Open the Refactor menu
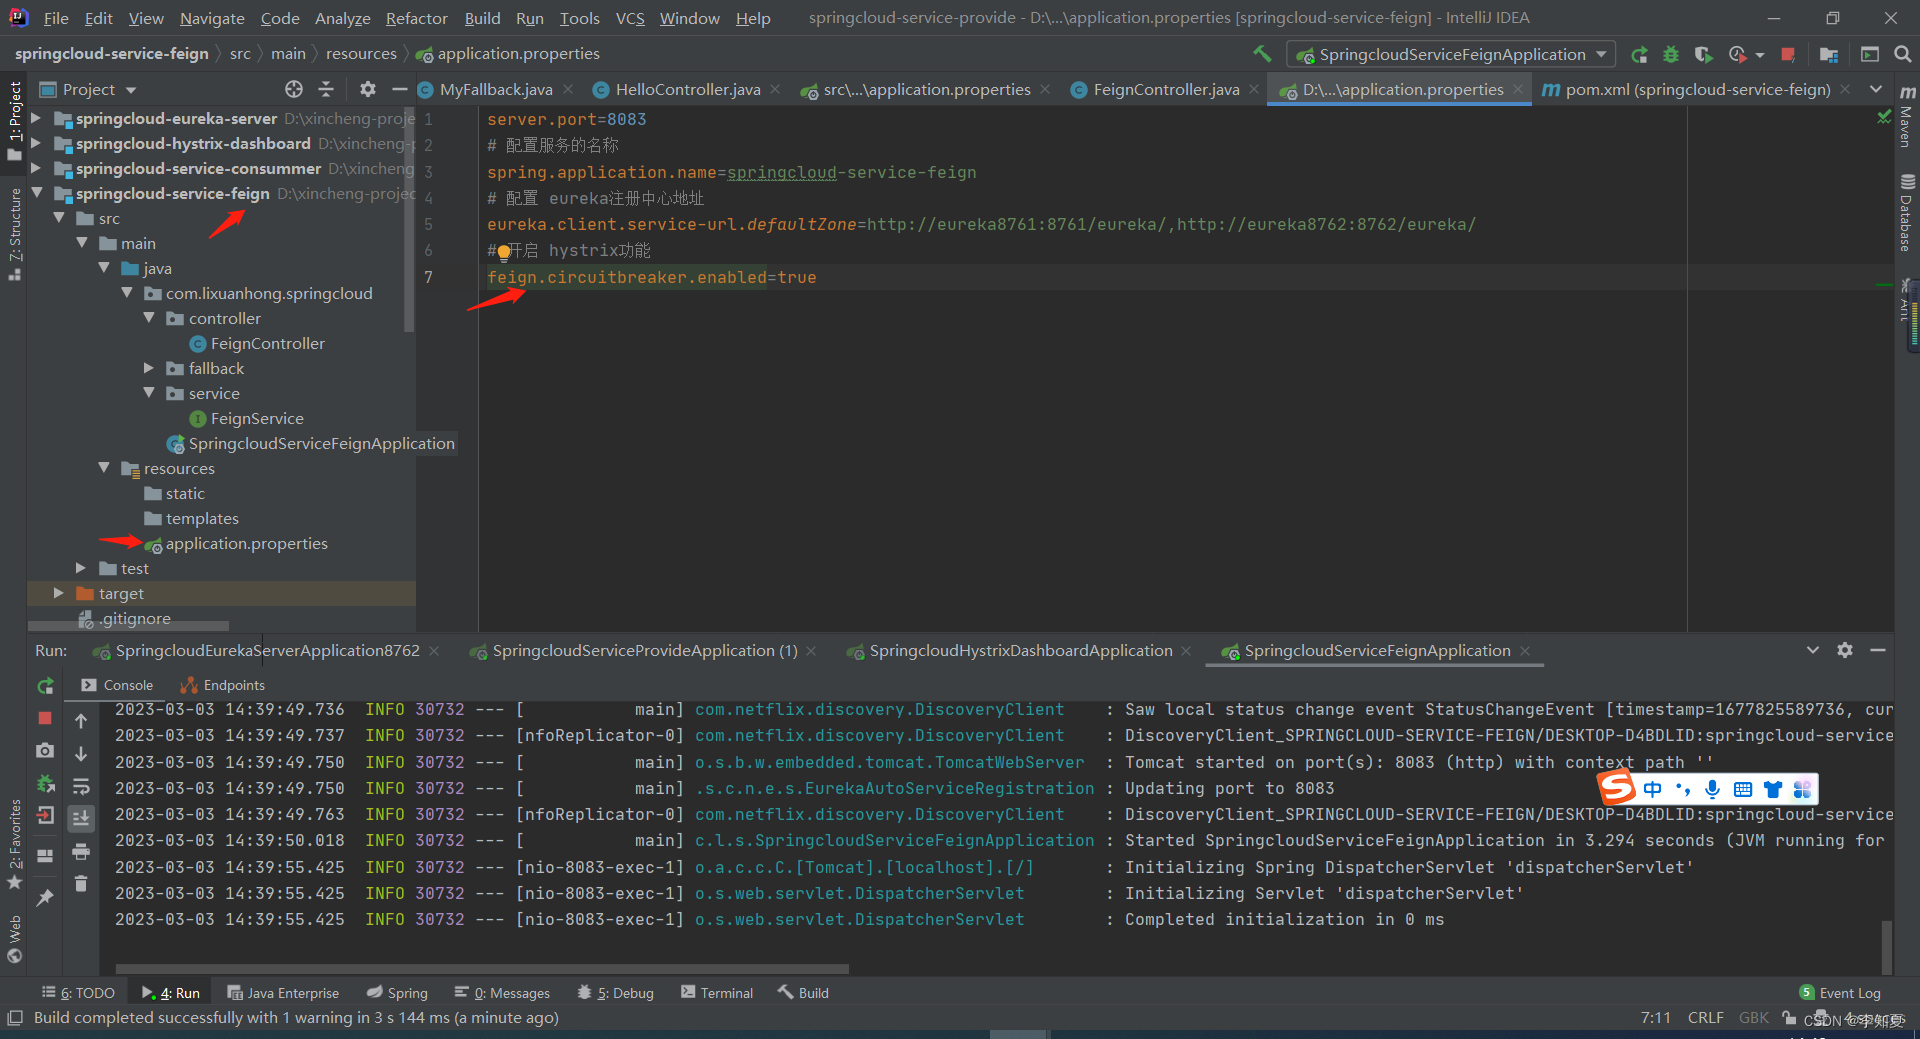The height and width of the screenshot is (1039, 1920). tap(416, 18)
